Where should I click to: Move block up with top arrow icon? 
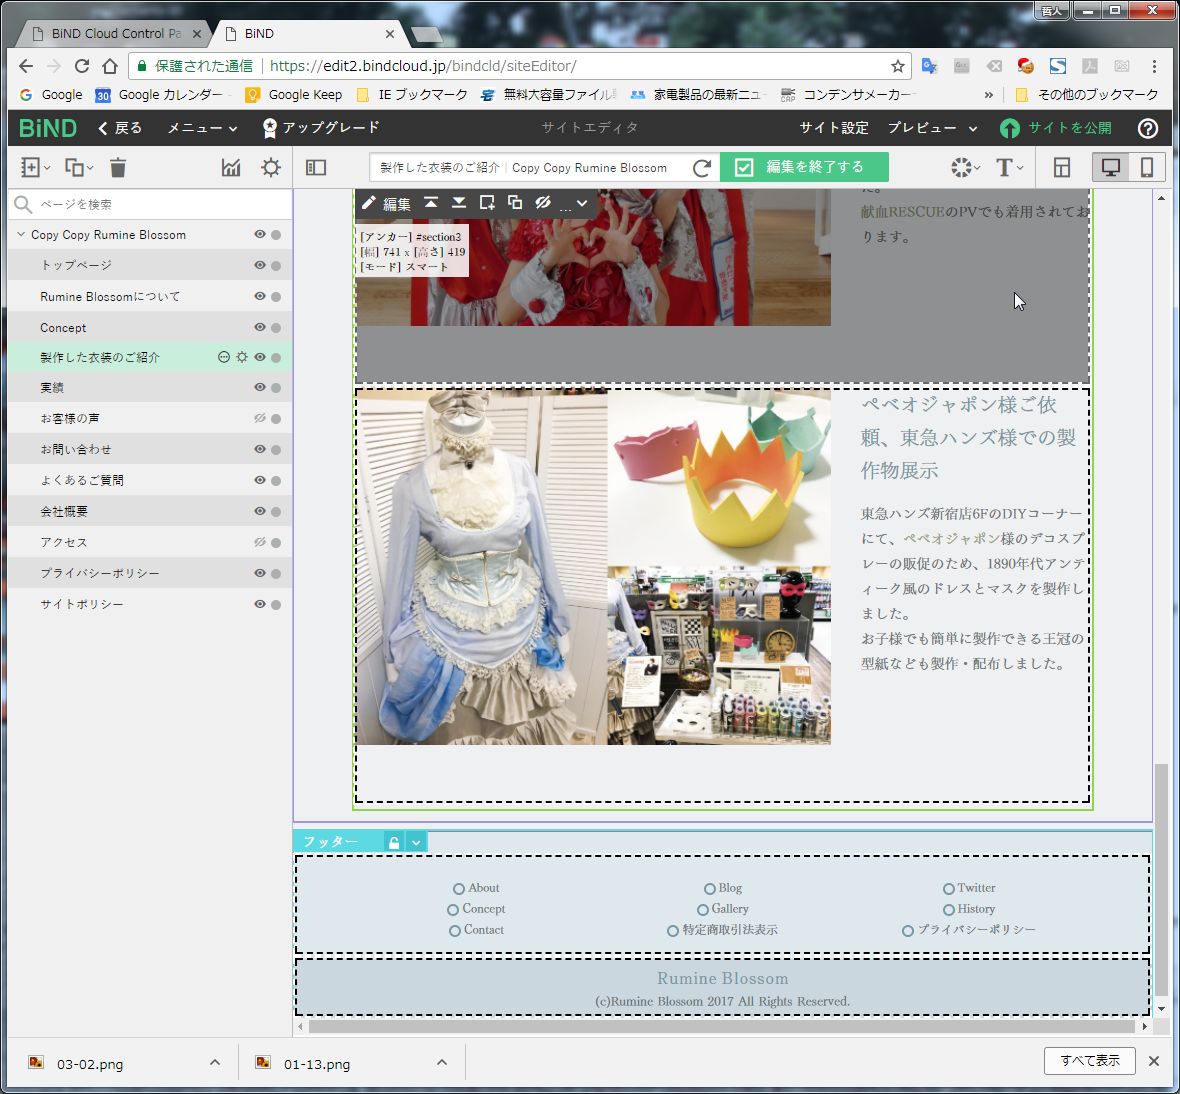[x=430, y=202]
